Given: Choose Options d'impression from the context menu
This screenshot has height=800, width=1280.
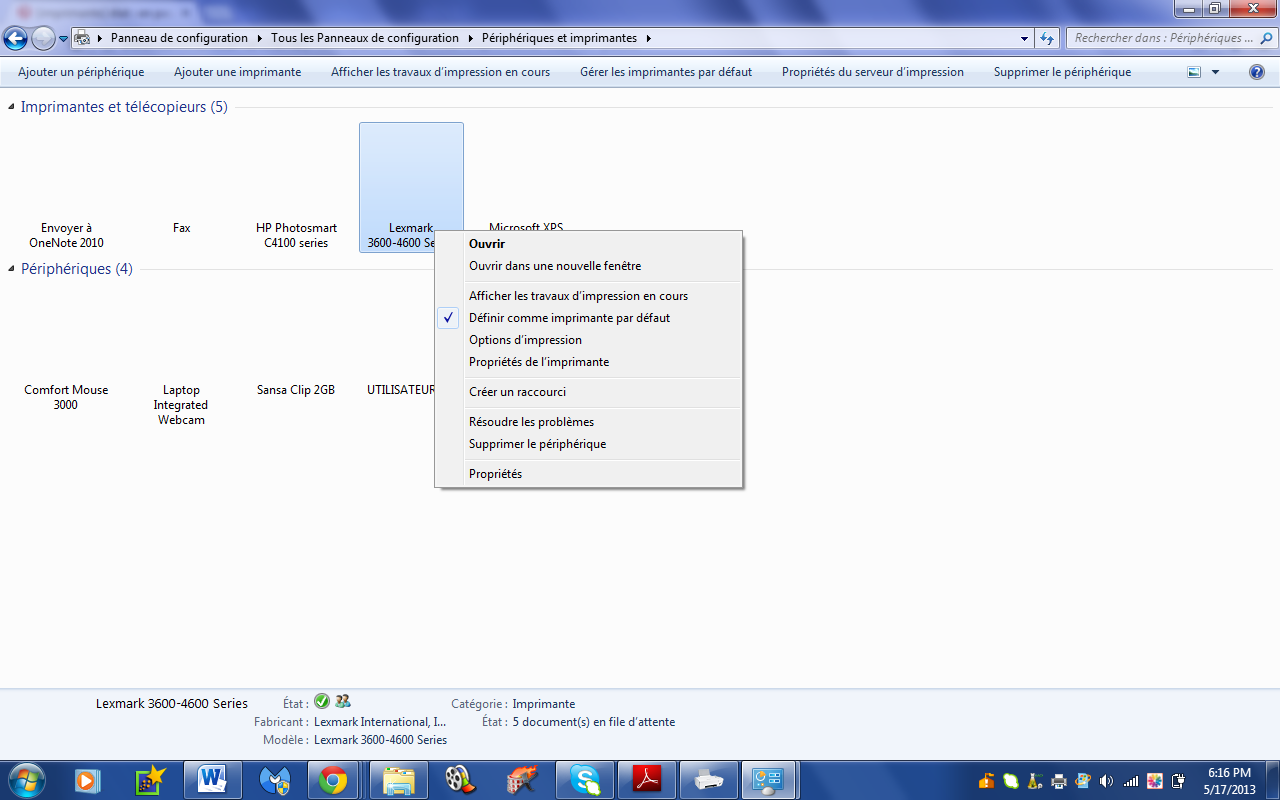Looking at the screenshot, I should tap(588, 340).
